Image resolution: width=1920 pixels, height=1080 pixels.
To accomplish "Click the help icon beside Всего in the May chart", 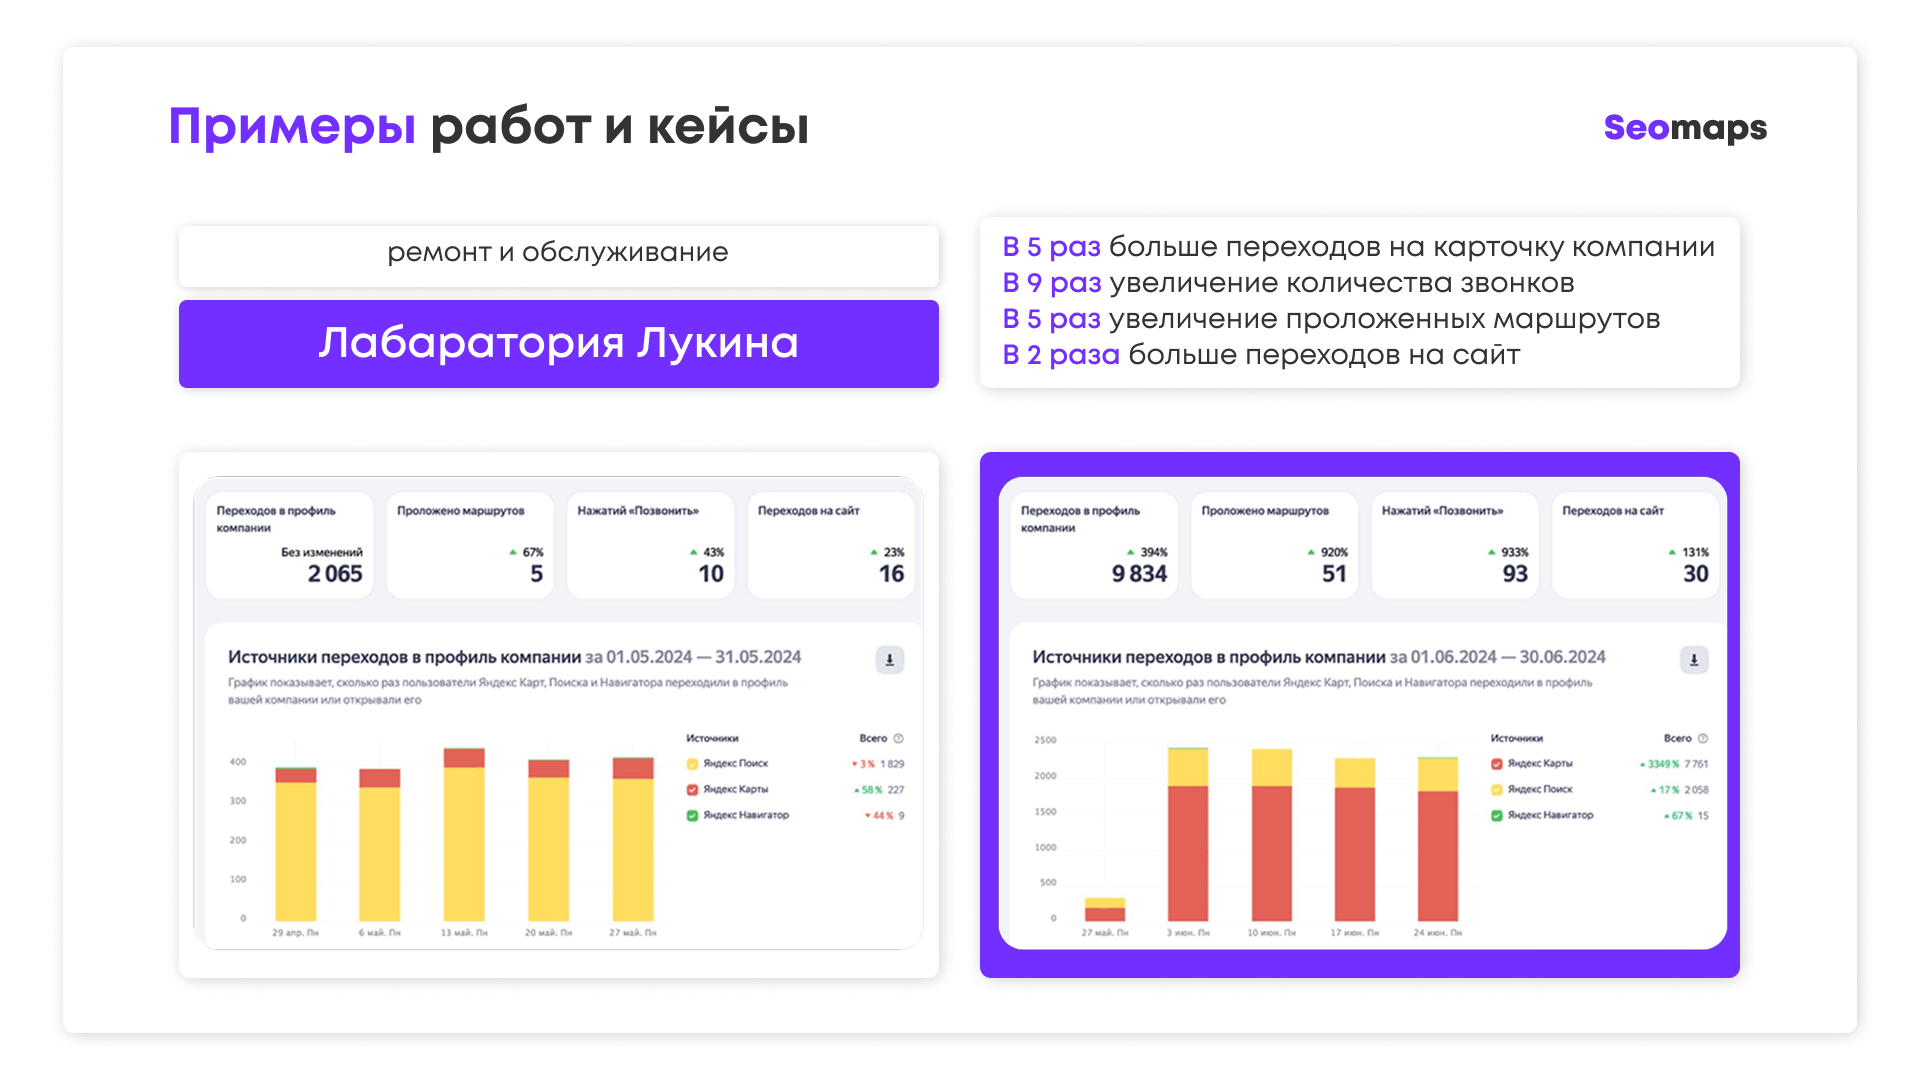I will pos(898,739).
